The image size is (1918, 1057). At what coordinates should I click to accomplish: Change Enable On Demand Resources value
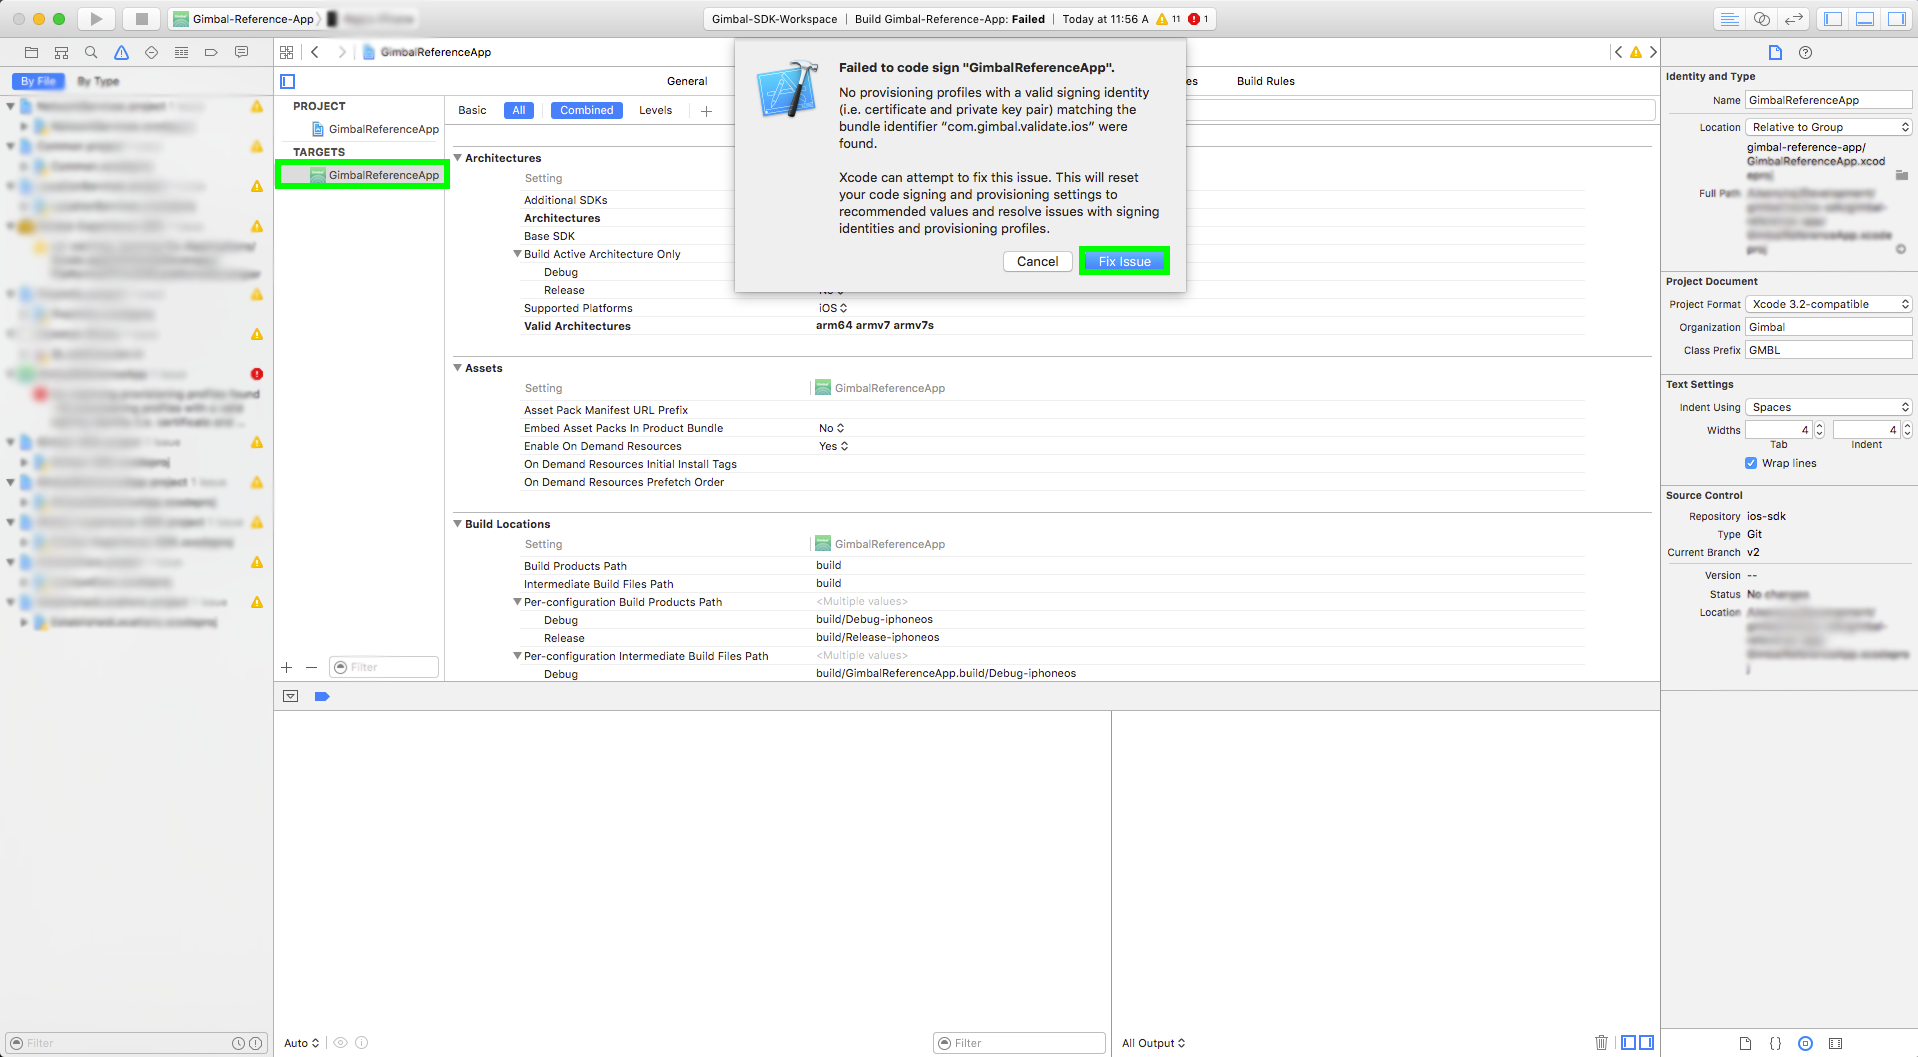tap(834, 446)
